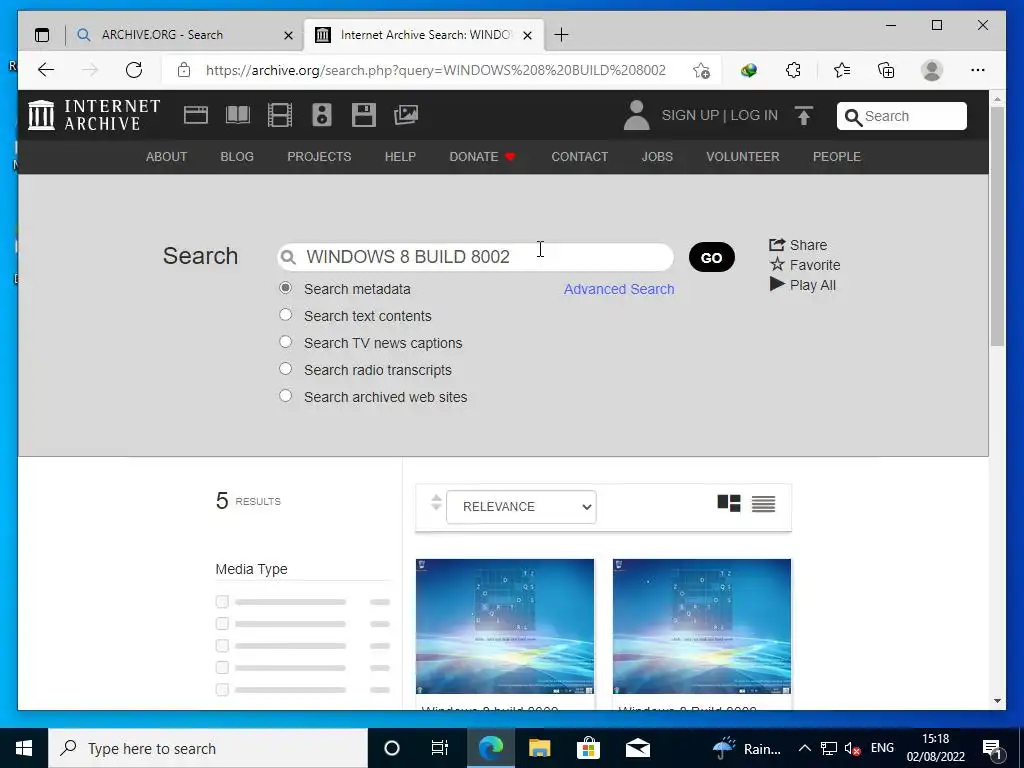Click the browser back arrow
The image size is (1024, 768).
46,70
